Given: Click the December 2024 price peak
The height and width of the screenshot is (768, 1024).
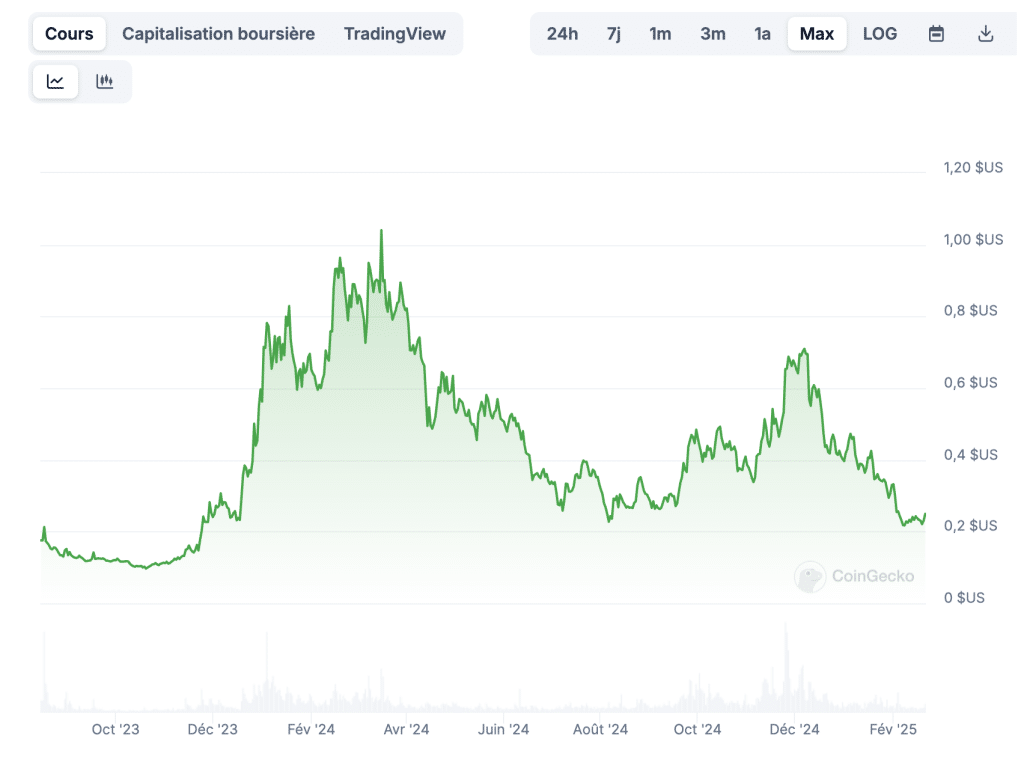Looking at the screenshot, I should 804,350.
